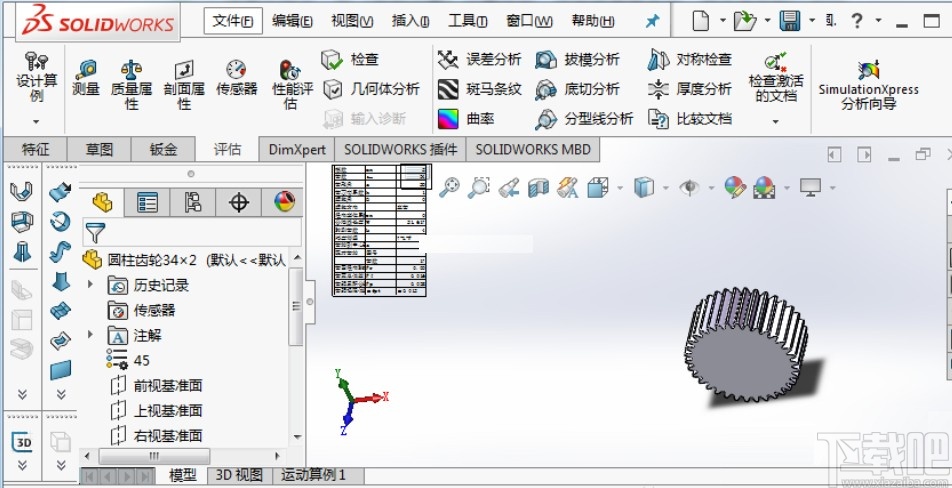
Task: Open 对称检查 symmetry check
Action: point(690,59)
